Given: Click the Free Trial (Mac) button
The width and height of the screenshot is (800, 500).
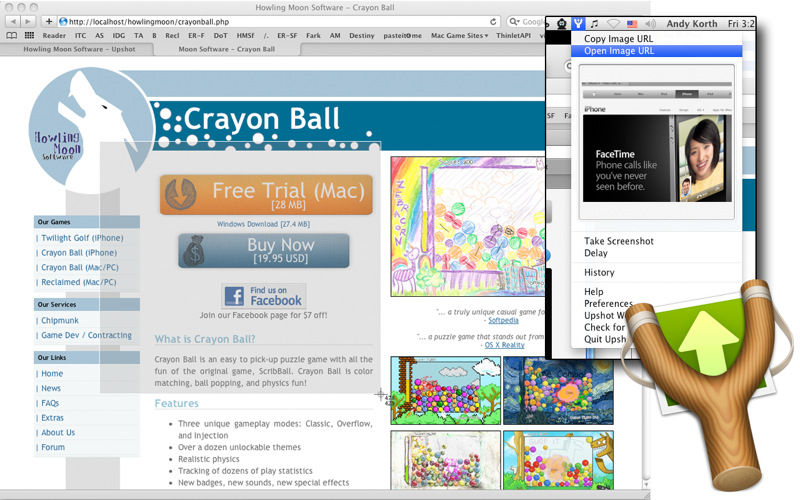Looking at the screenshot, I should click(266, 195).
